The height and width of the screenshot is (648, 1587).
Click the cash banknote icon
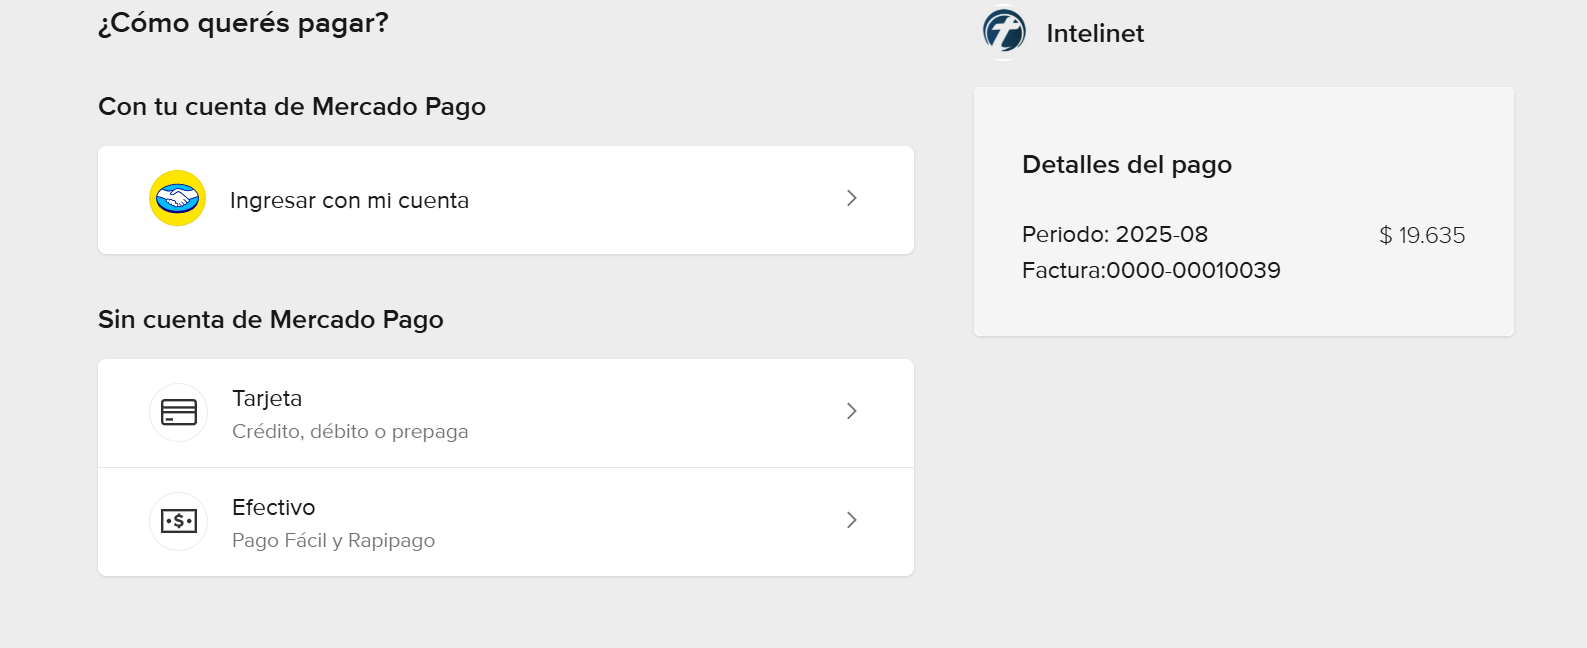(x=179, y=521)
